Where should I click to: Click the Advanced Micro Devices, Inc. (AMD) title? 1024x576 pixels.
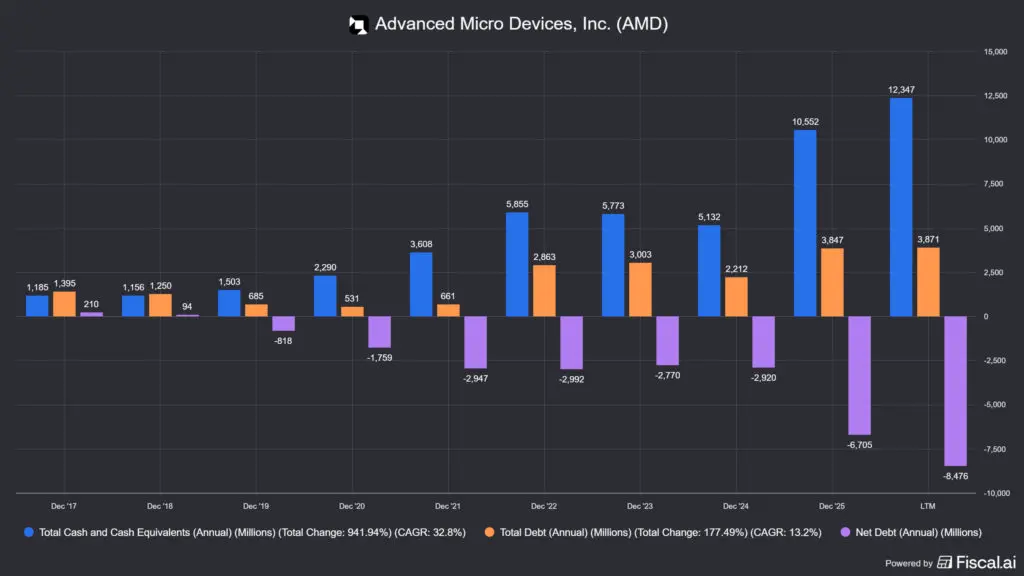(x=521, y=24)
